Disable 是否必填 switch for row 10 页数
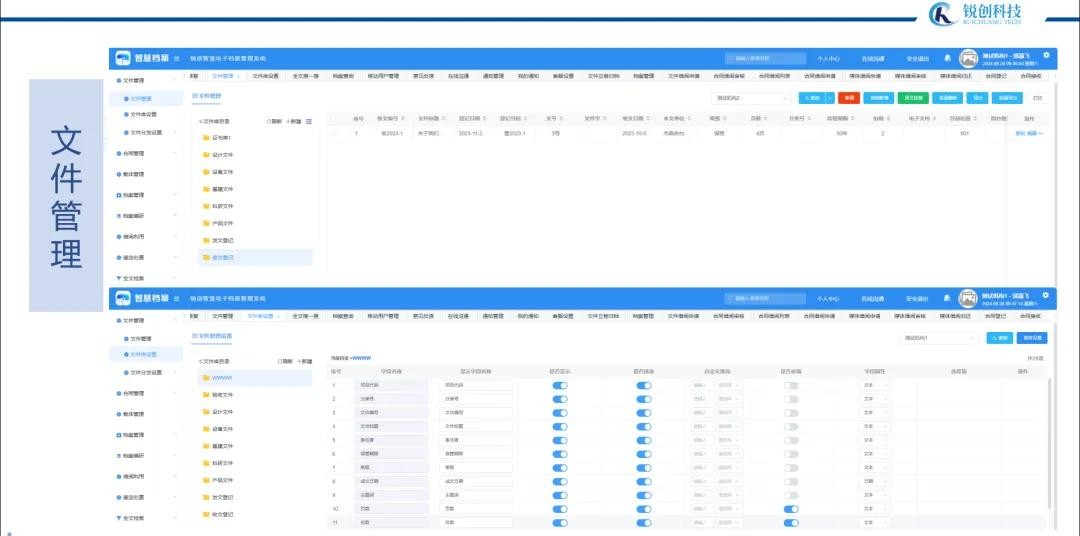This screenshot has height=536, width=1080. [791, 509]
